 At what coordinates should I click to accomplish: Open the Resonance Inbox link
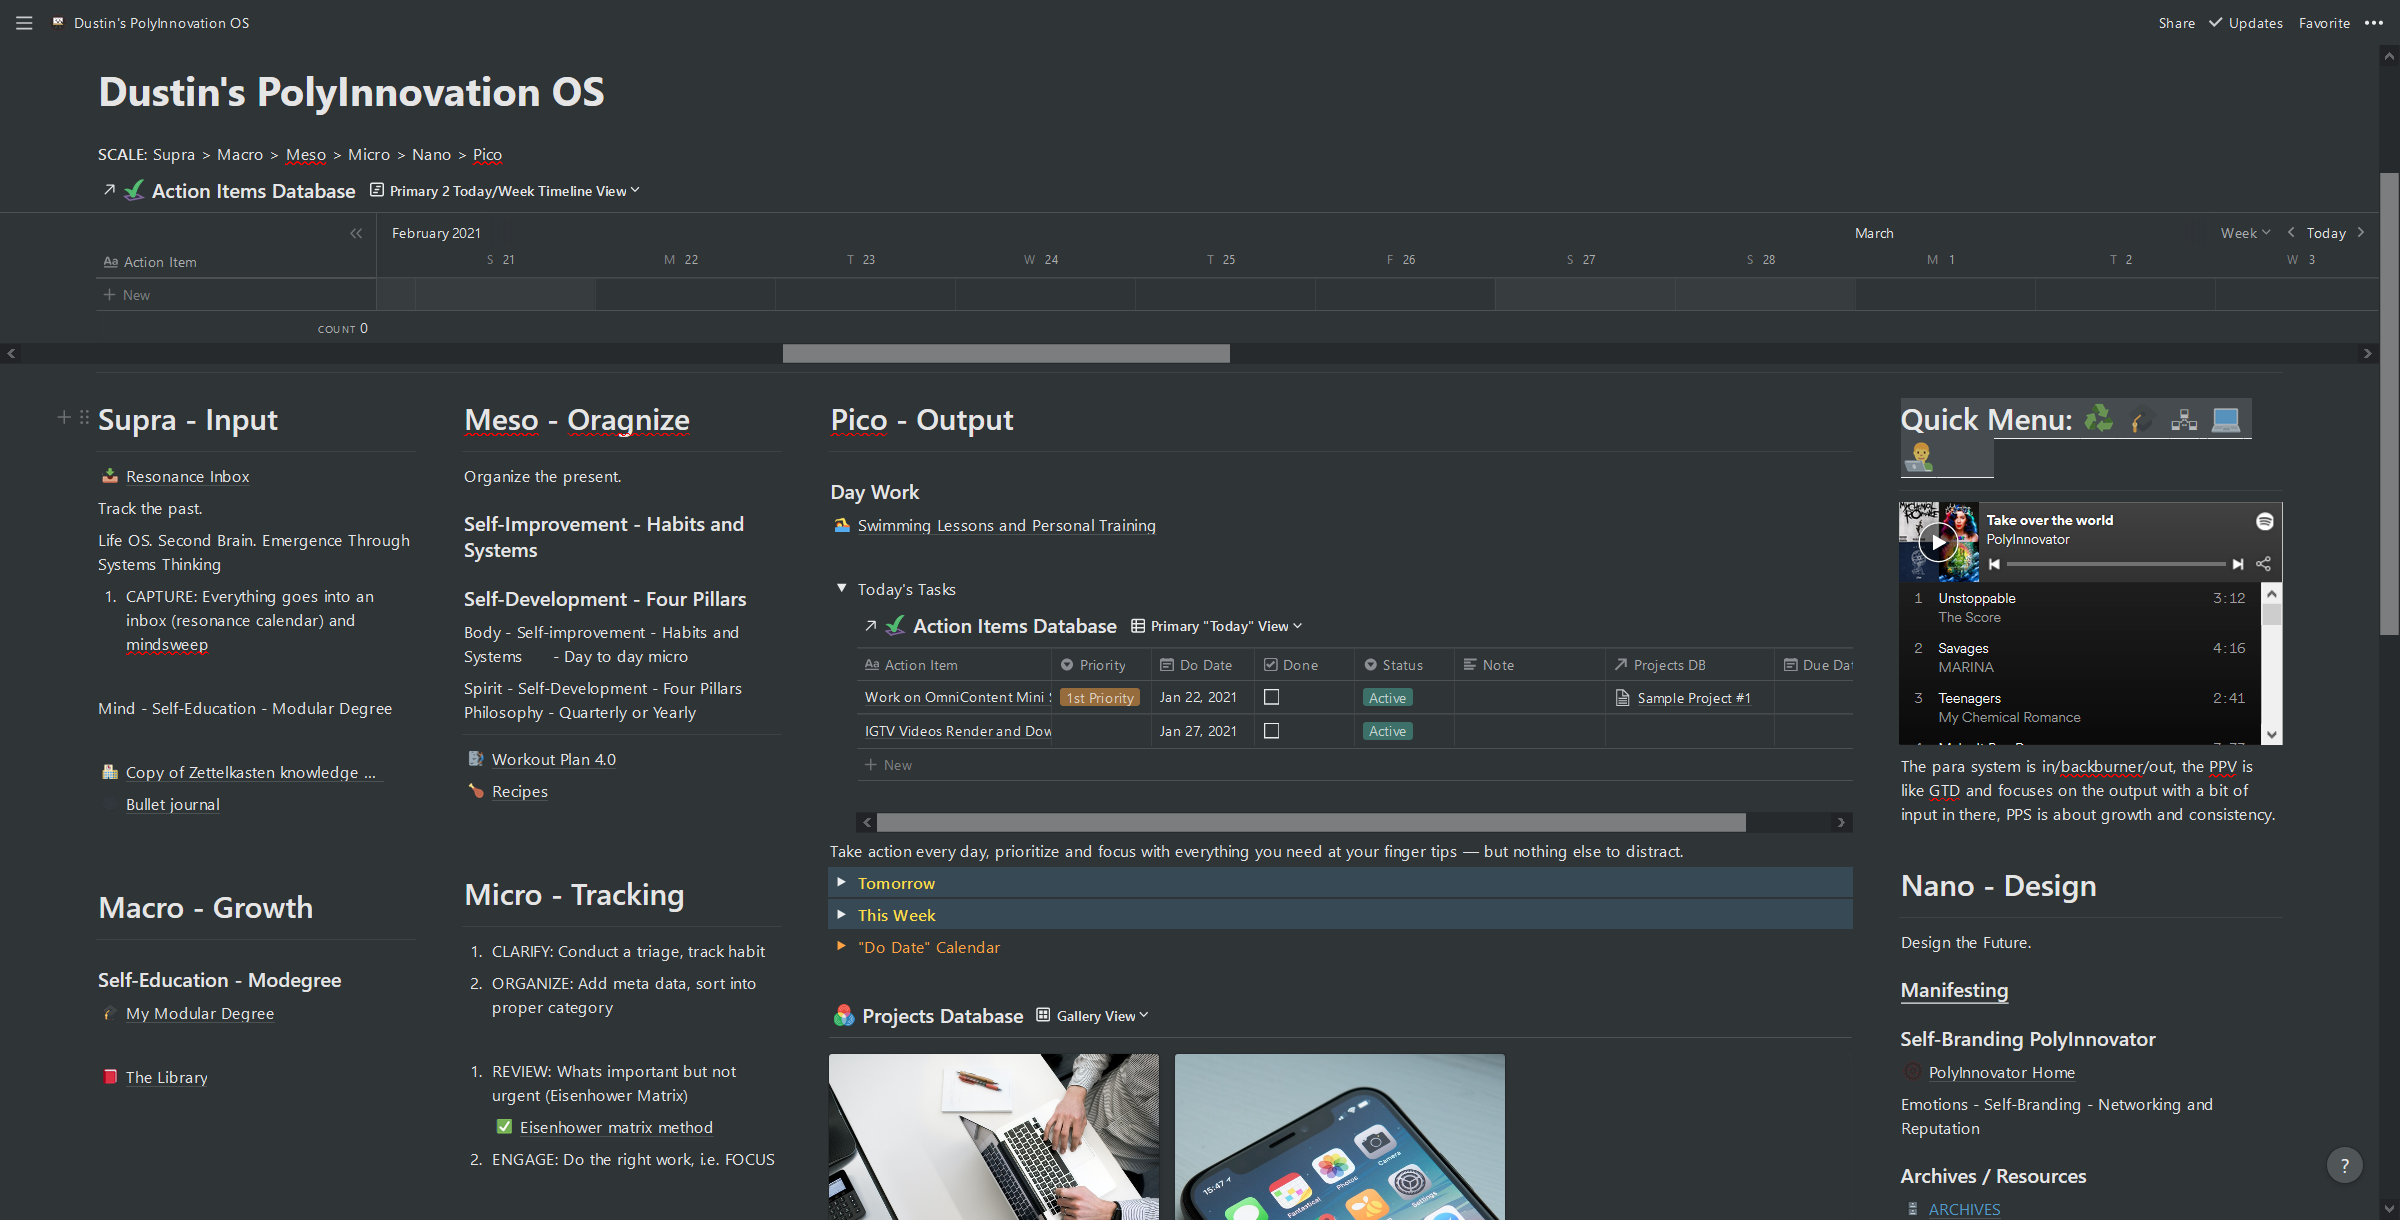point(187,477)
